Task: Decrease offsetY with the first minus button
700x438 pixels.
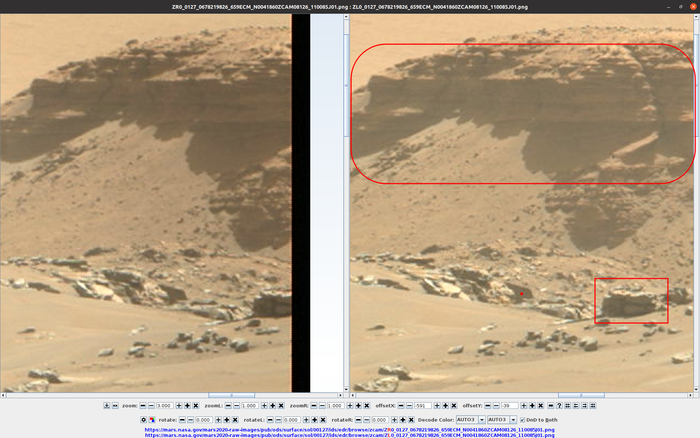Action: (x=487, y=405)
